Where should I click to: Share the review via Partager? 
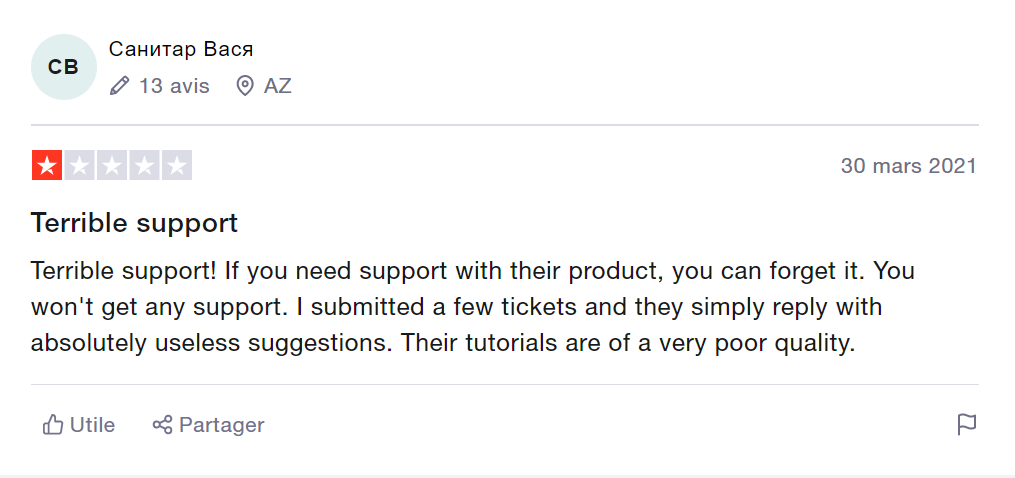(x=221, y=425)
